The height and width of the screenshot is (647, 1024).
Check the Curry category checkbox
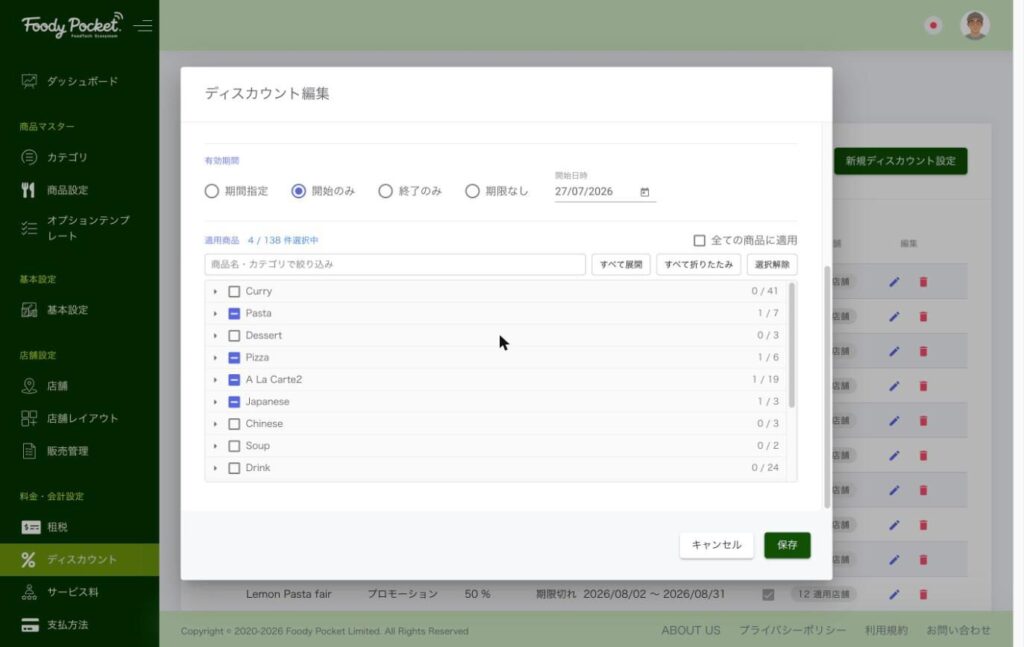[x=234, y=291]
